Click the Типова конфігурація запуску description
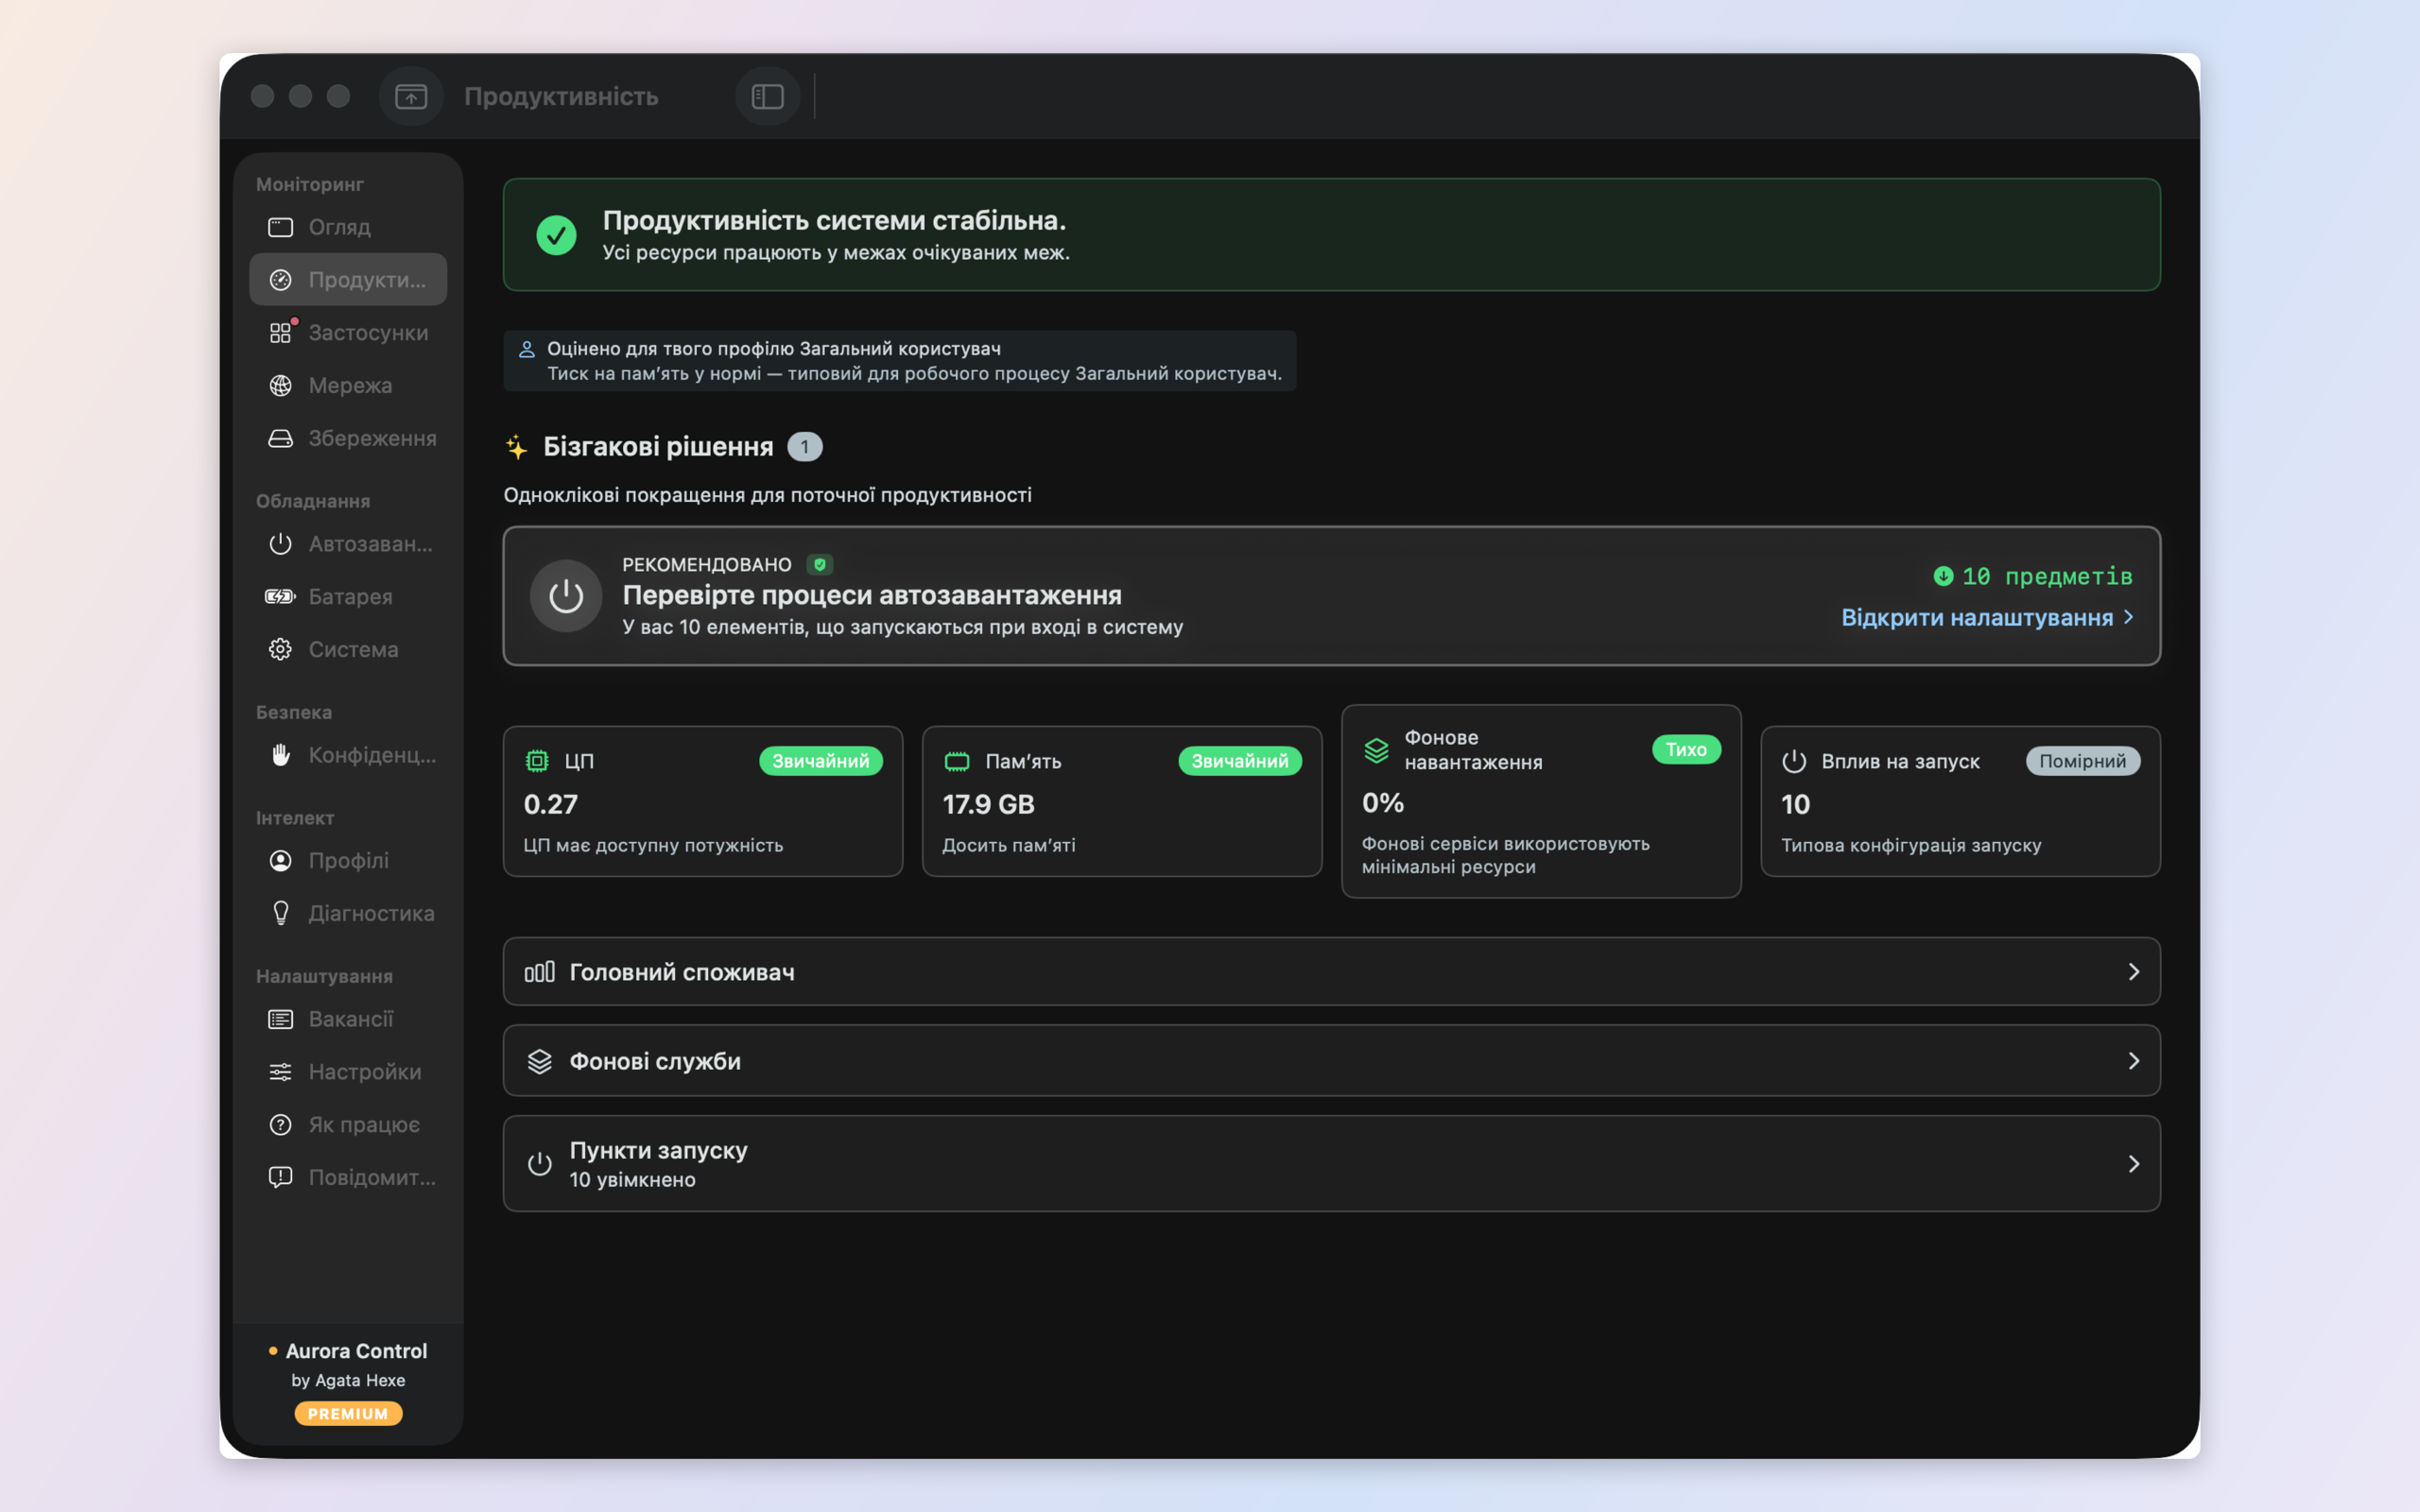This screenshot has height=1512, width=2420. tap(1911, 846)
